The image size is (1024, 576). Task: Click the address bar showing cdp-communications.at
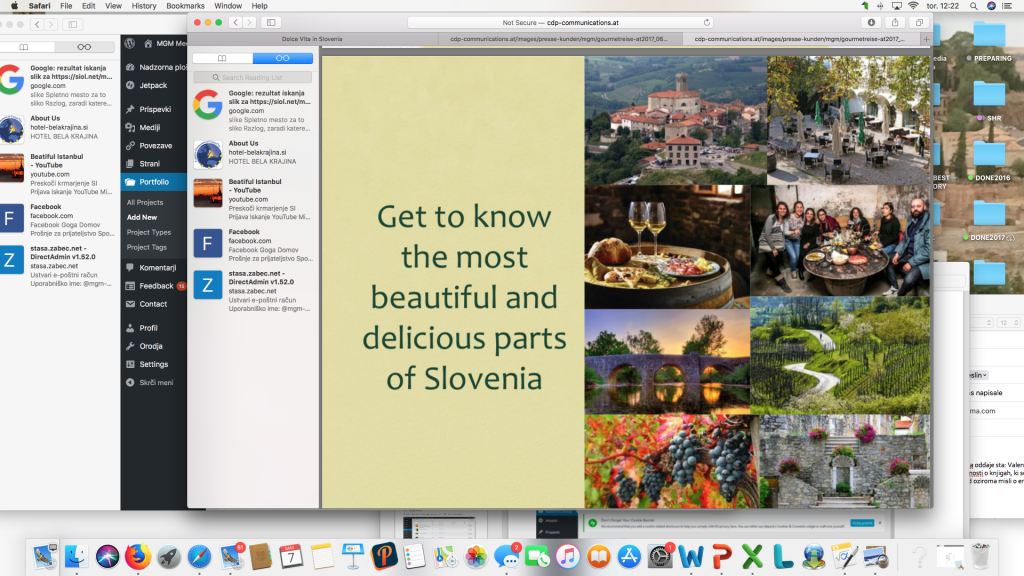[x=560, y=22]
